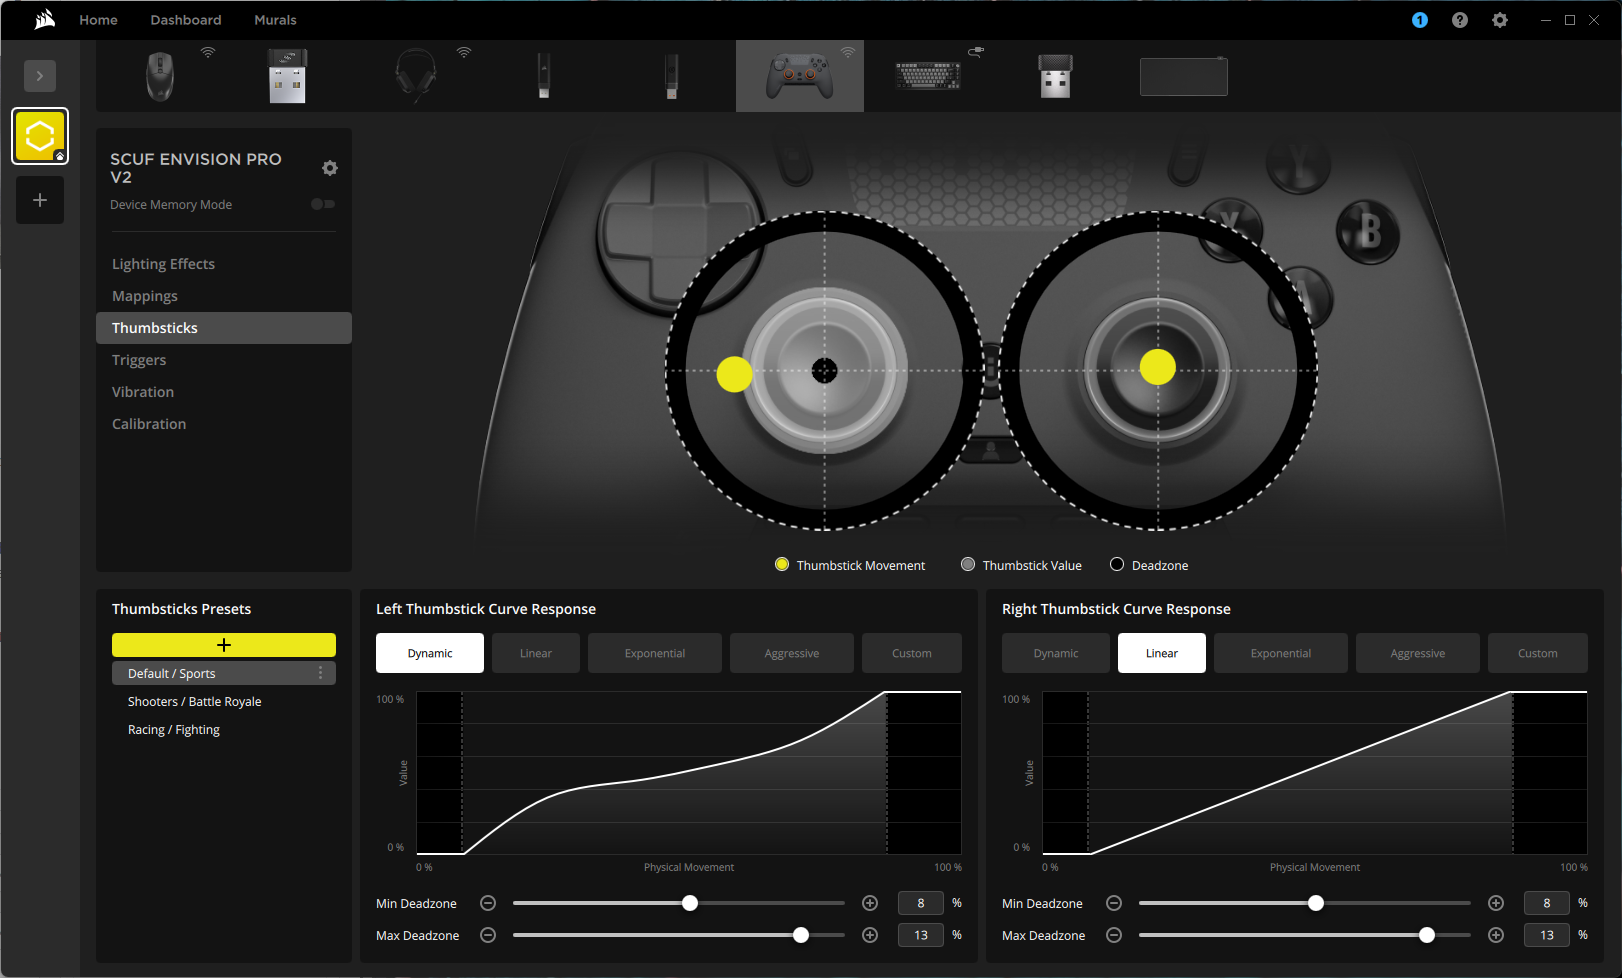1622x978 pixels.
Task: Open SCUF Envision Pro device settings gear
Action: [x=330, y=168]
